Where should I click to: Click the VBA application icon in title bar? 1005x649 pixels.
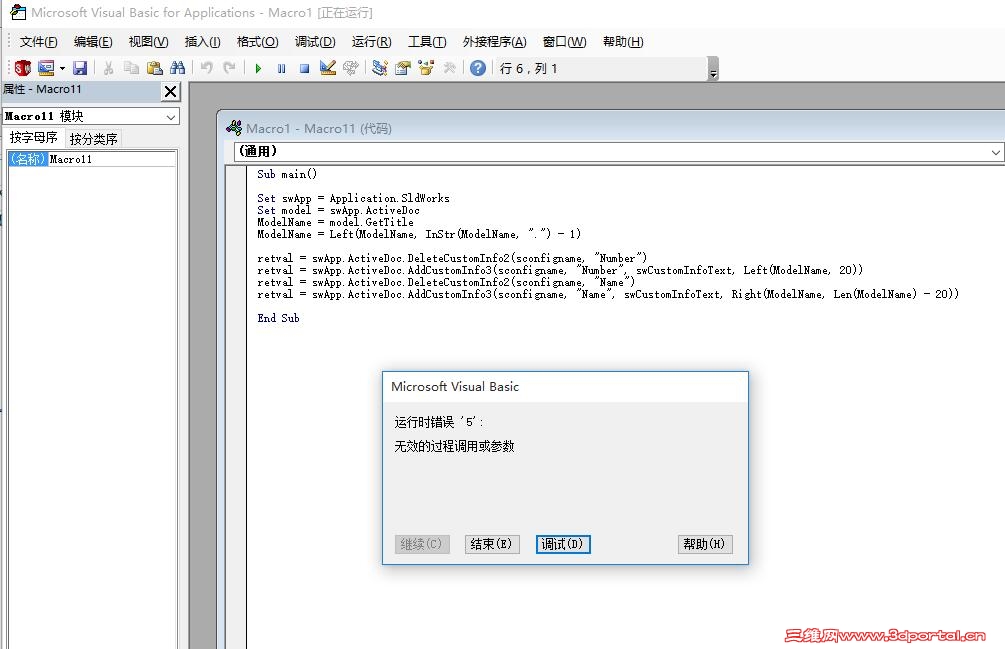point(19,12)
